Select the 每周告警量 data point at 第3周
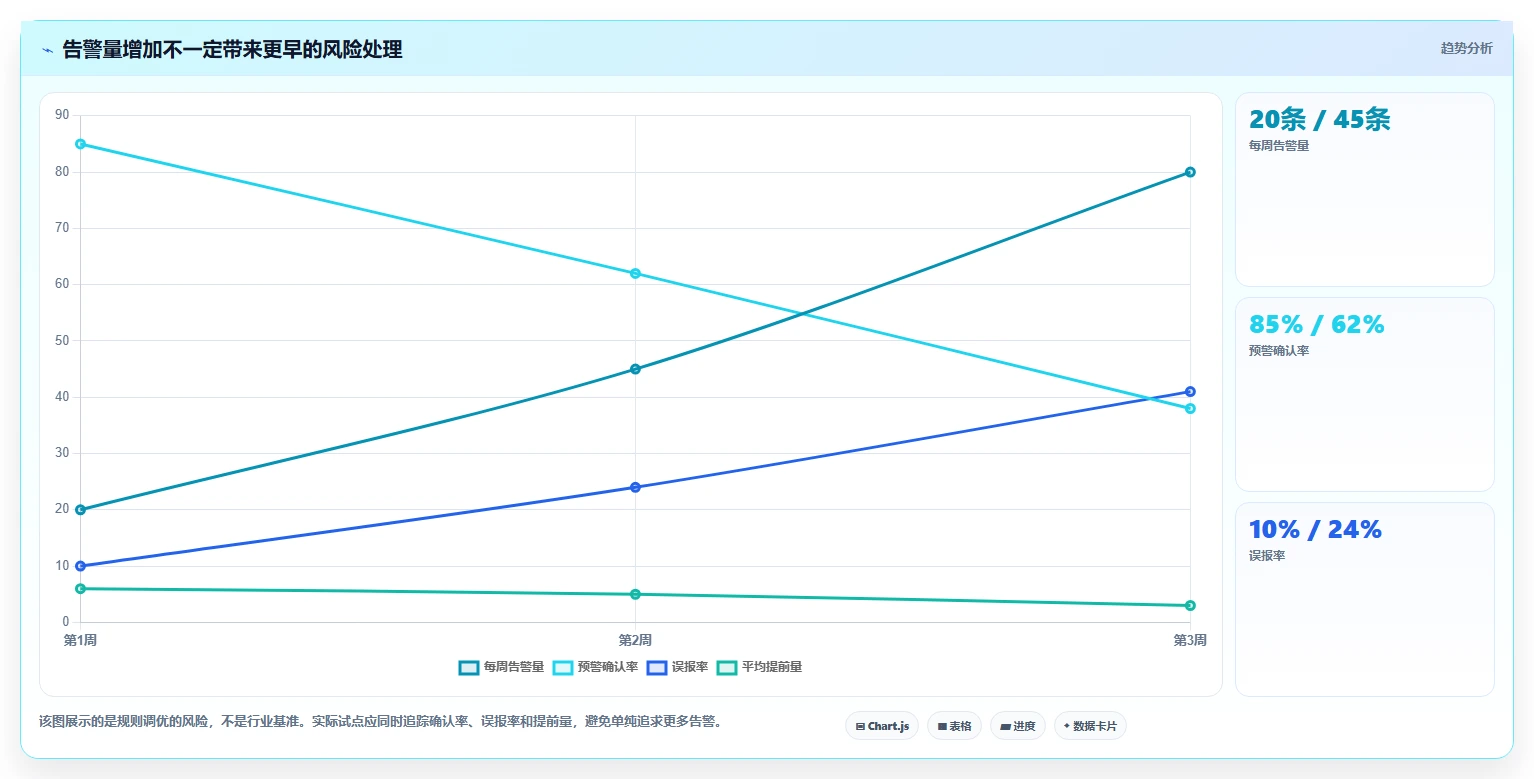Viewport: 1534px width, 779px height. pos(1190,172)
